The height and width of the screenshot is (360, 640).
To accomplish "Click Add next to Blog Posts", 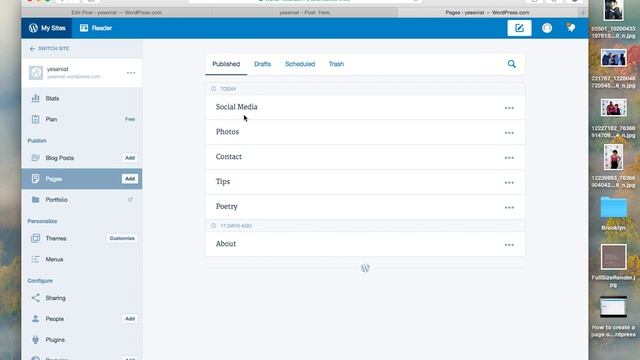I will (130, 158).
